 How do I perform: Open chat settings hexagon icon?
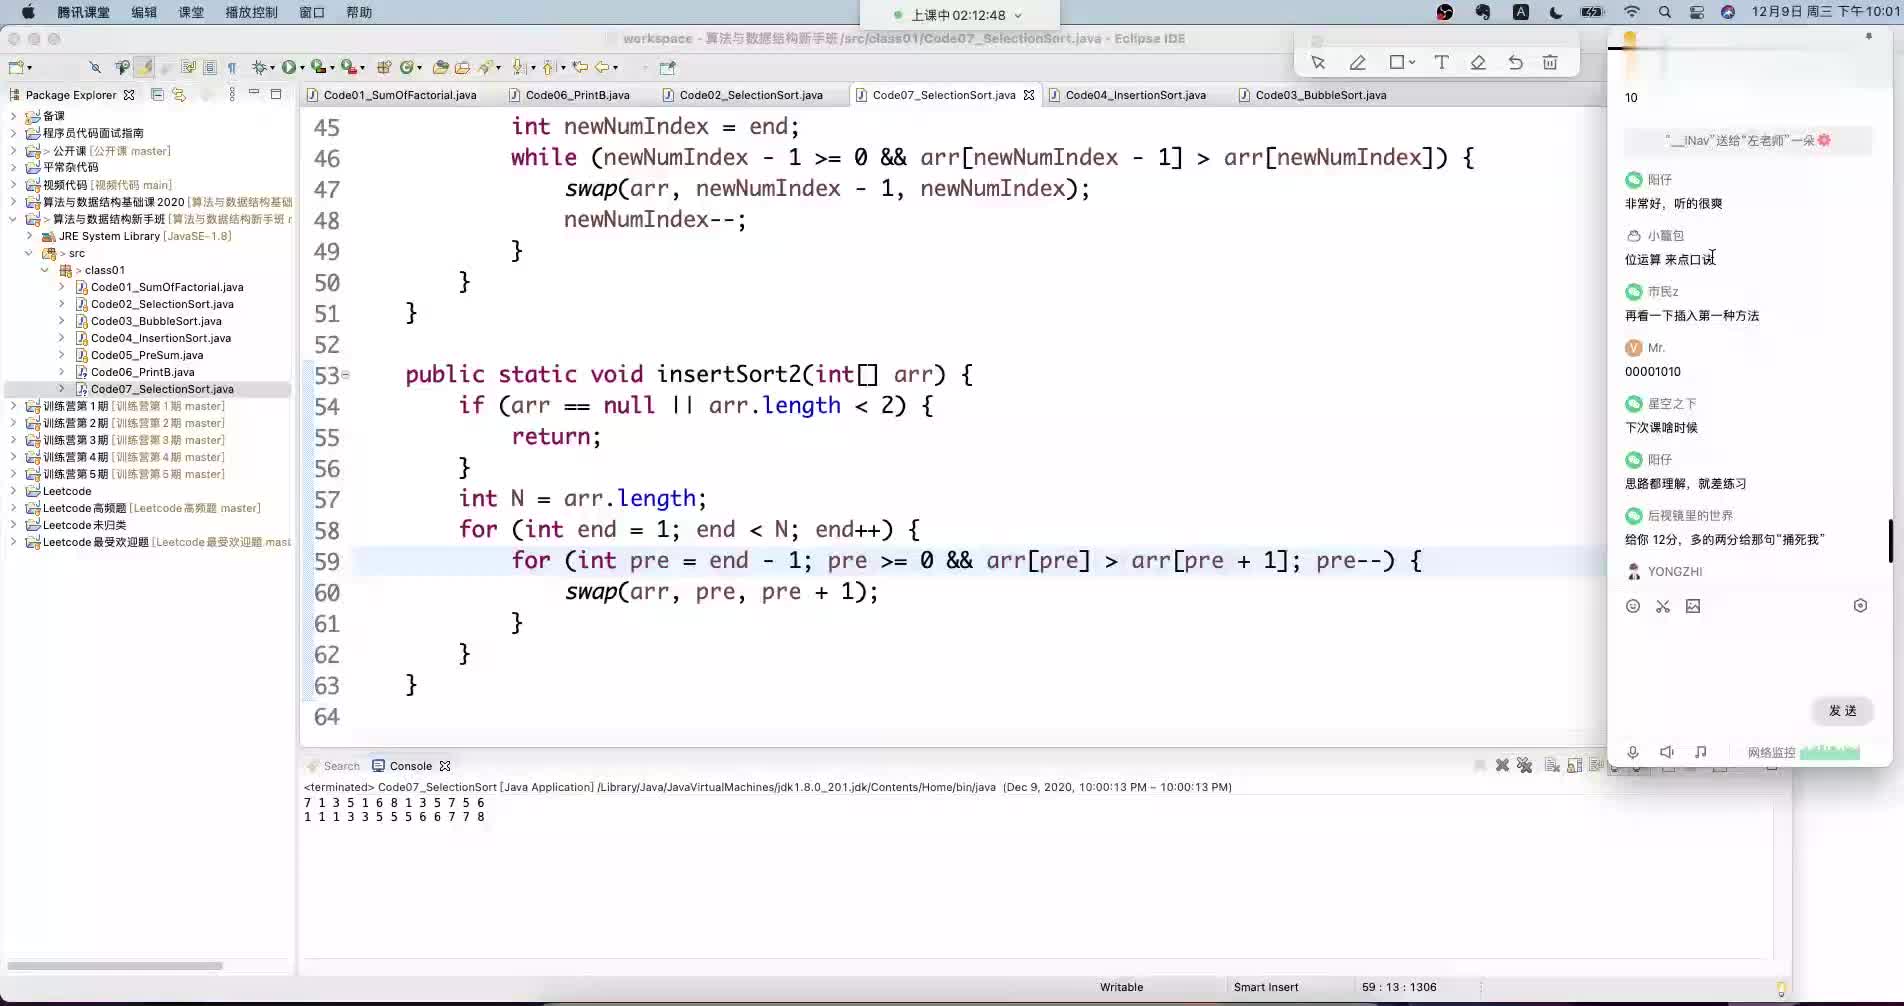click(x=1860, y=606)
